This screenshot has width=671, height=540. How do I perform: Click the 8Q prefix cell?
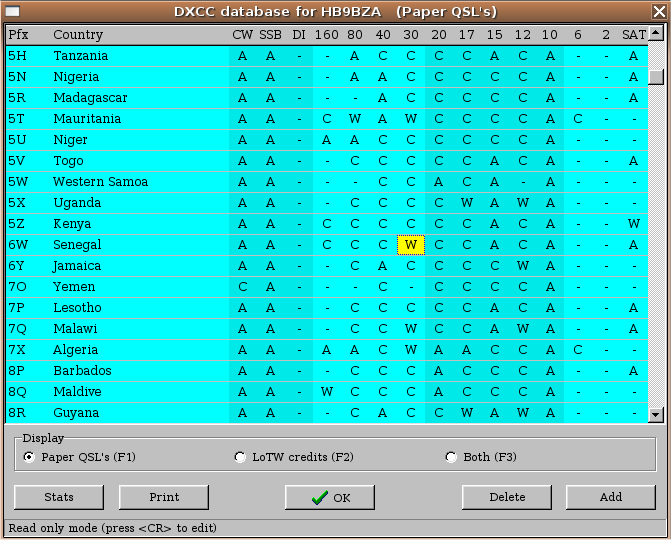(x=17, y=392)
